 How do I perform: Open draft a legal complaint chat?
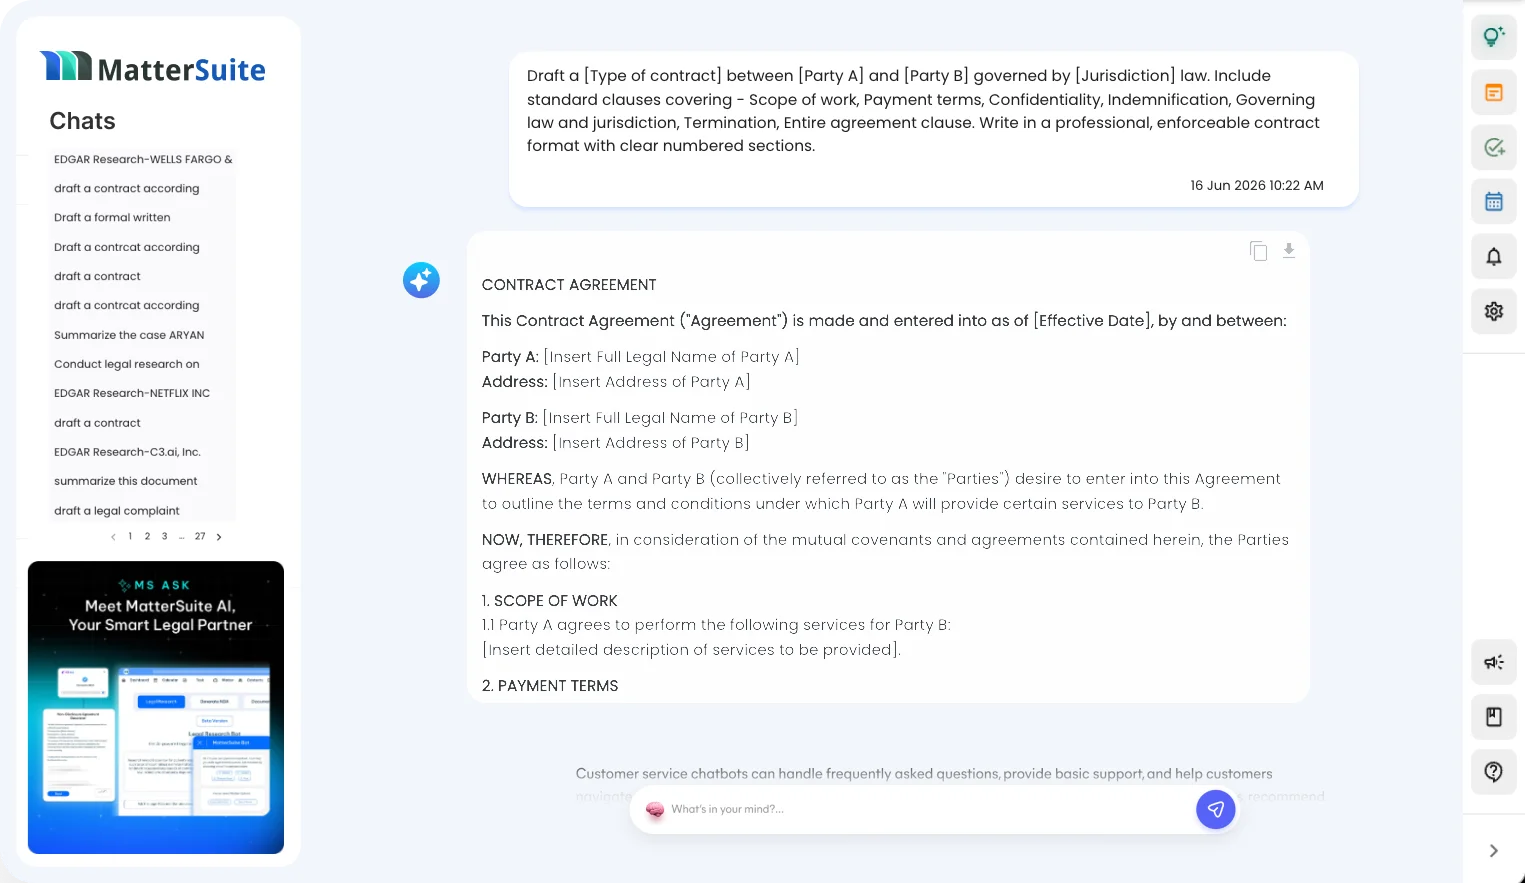coord(117,510)
